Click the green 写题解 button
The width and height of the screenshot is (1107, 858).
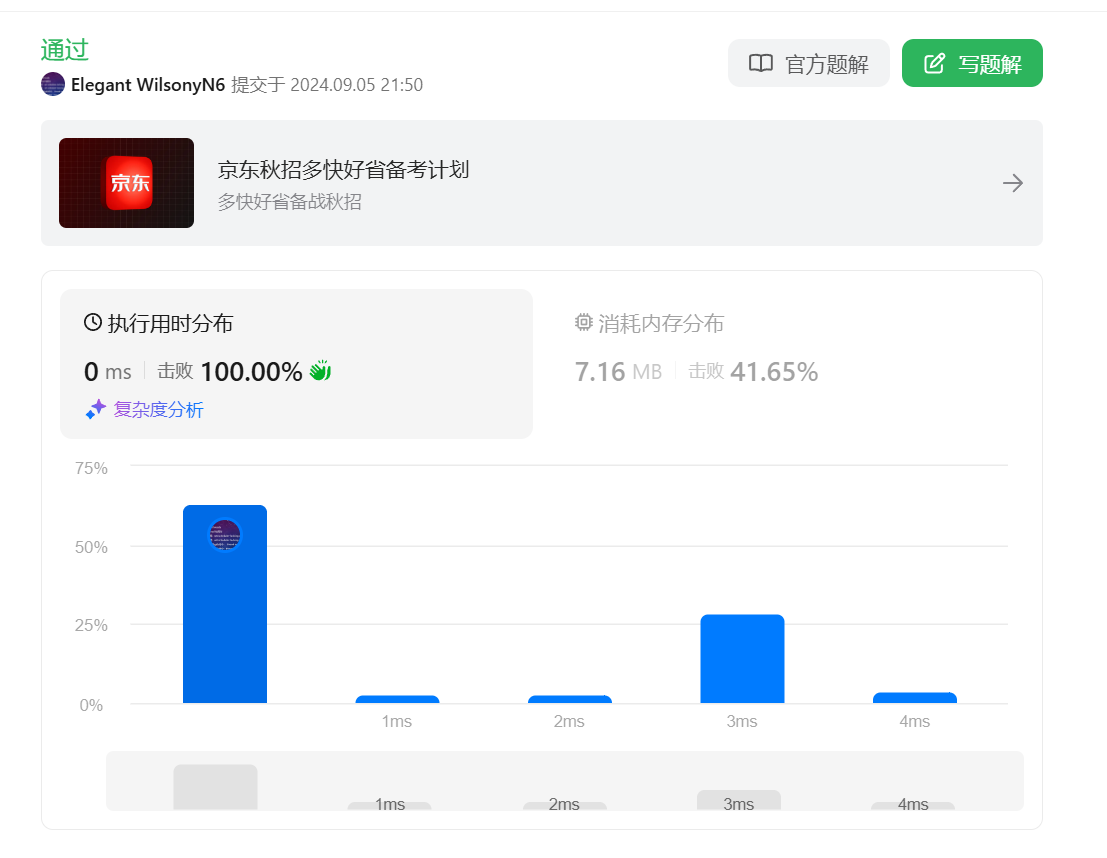coord(972,64)
